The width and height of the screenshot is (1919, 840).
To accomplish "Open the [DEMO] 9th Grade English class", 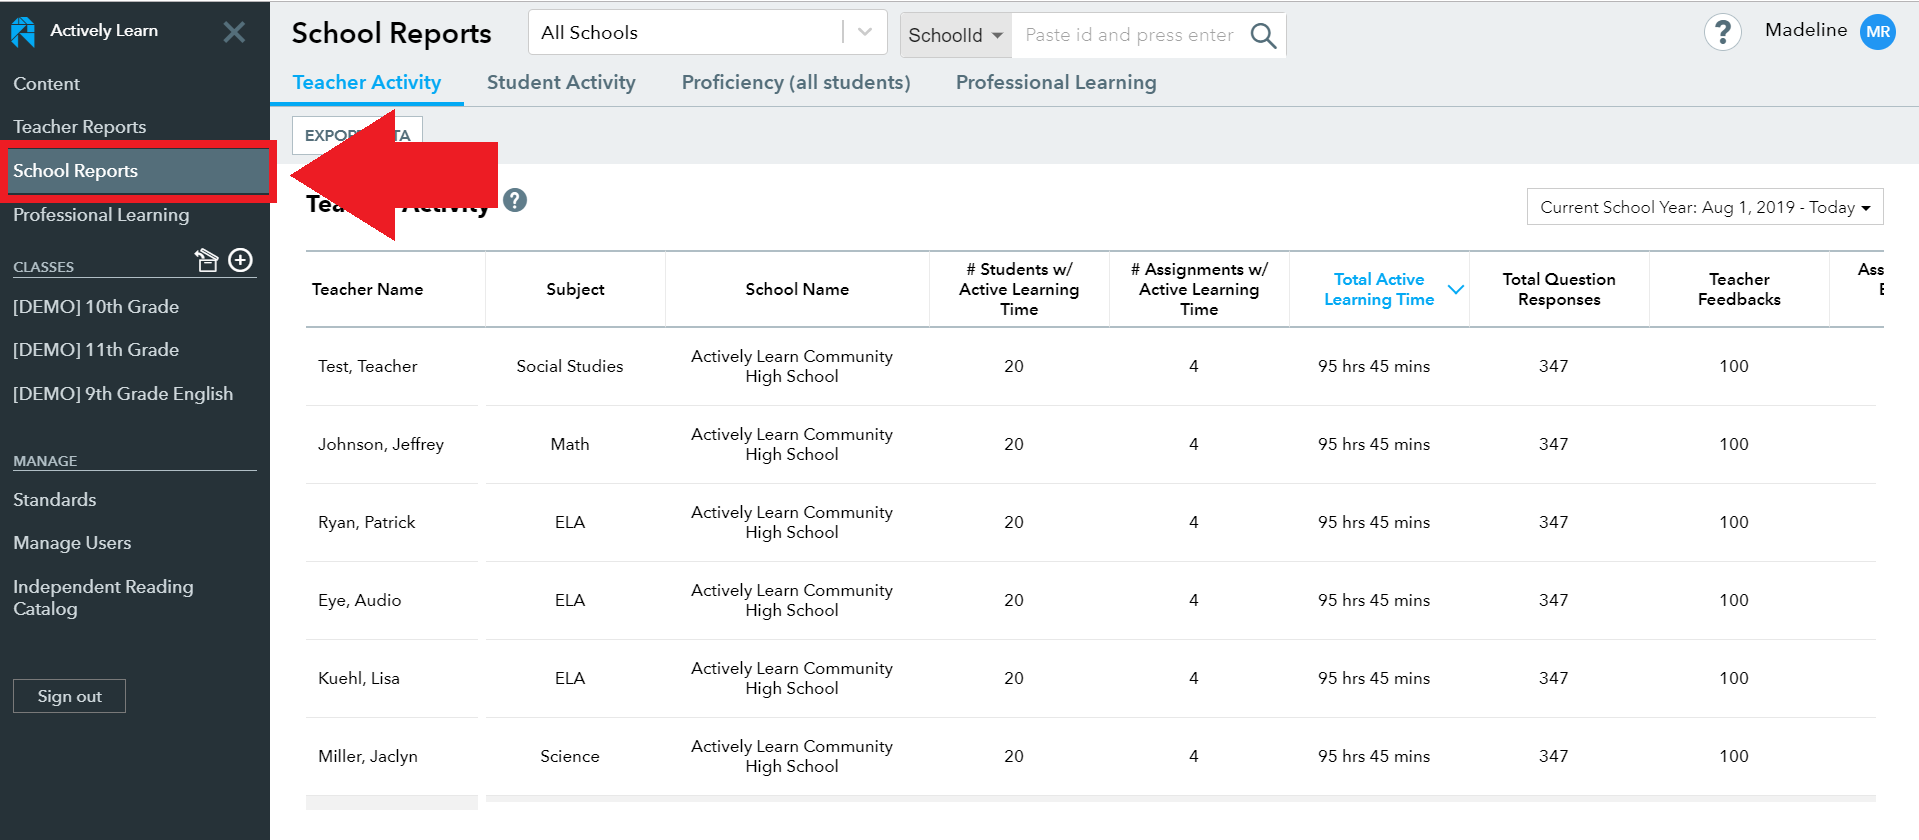I will pos(123,394).
